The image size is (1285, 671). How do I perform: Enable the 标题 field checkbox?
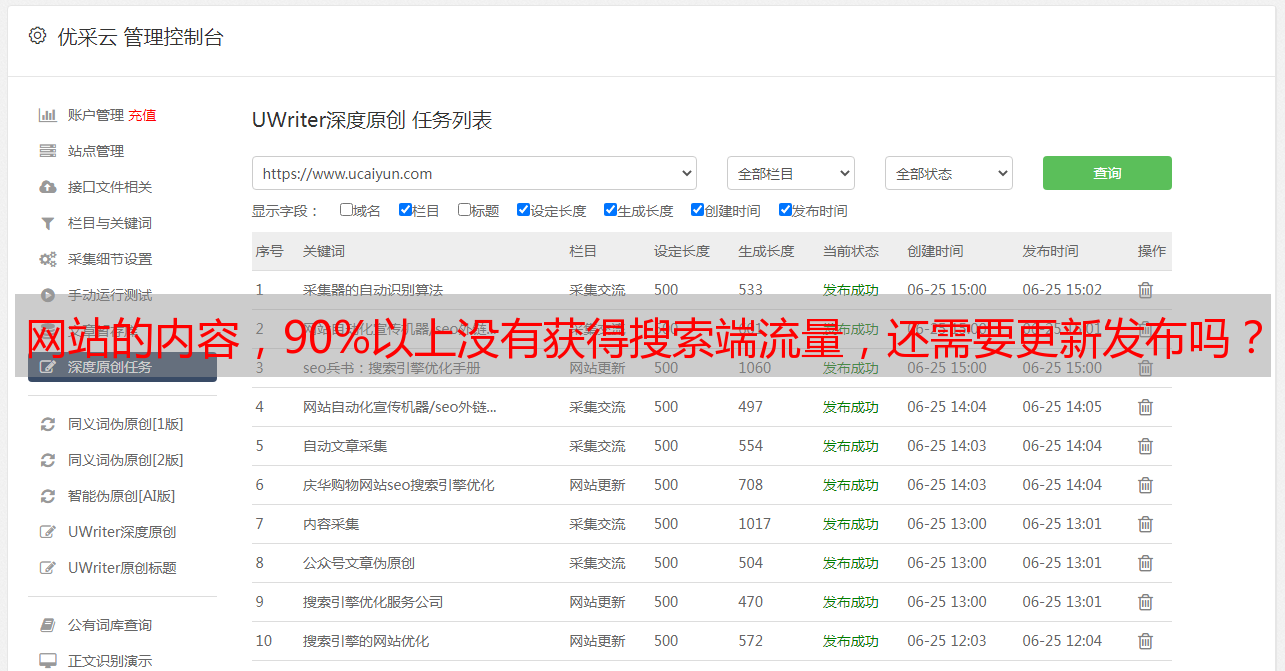click(x=464, y=210)
